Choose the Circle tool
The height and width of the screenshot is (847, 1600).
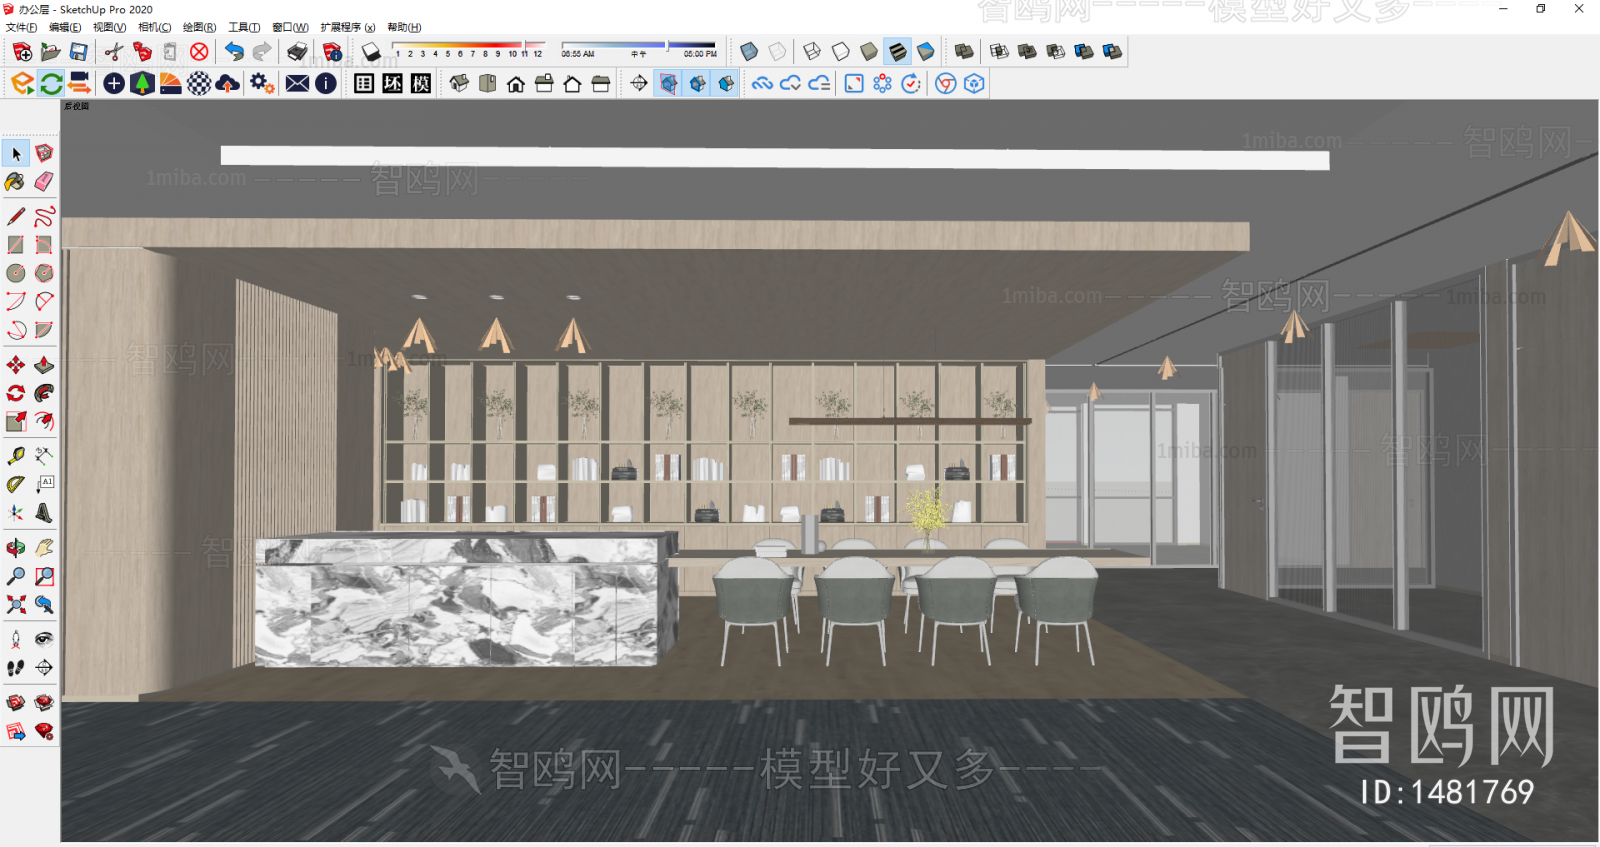click(16, 273)
